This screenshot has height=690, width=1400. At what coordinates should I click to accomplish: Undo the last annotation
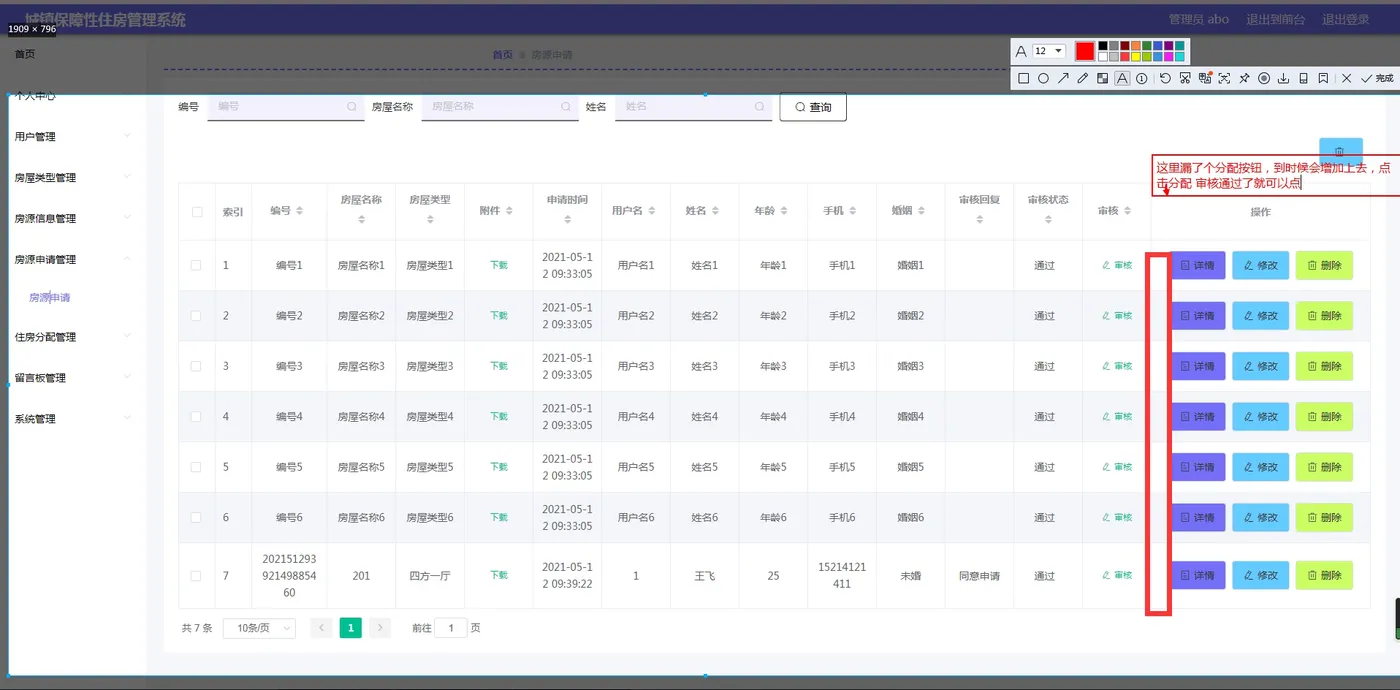tap(1165, 78)
